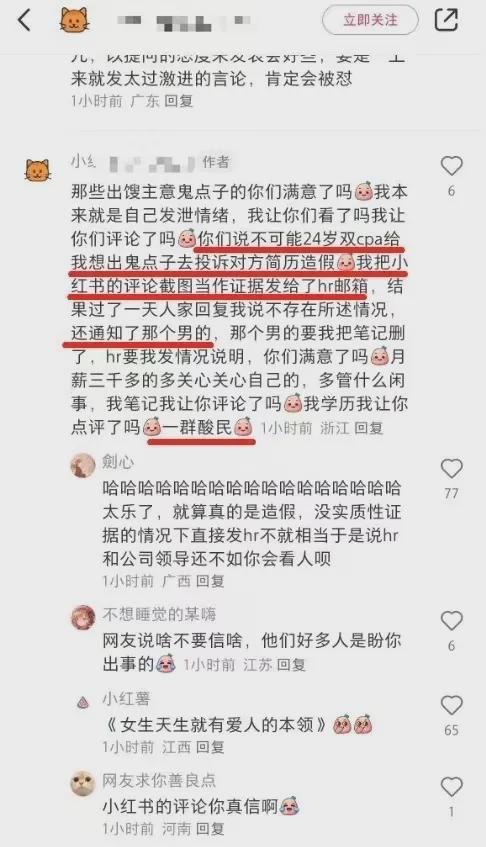Image resolution: width=486 pixels, height=847 pixels.
Task: Open 剣心's profile avatar
Action: click(83, 465)
